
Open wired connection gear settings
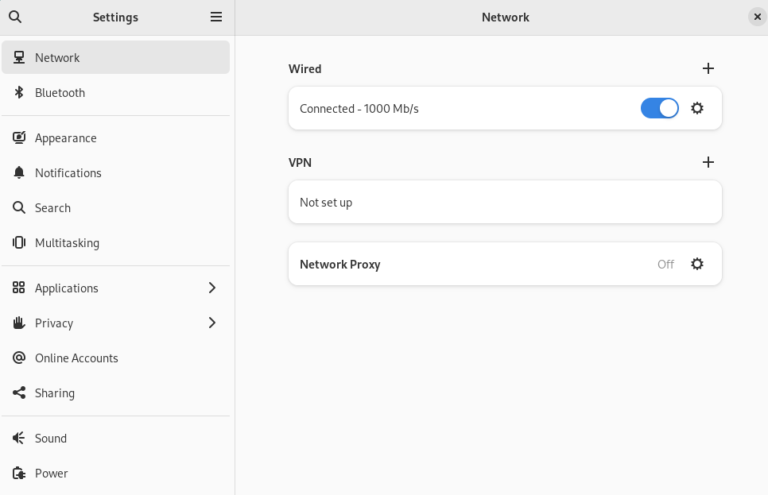pyautogui.click(x=697, y=108)
